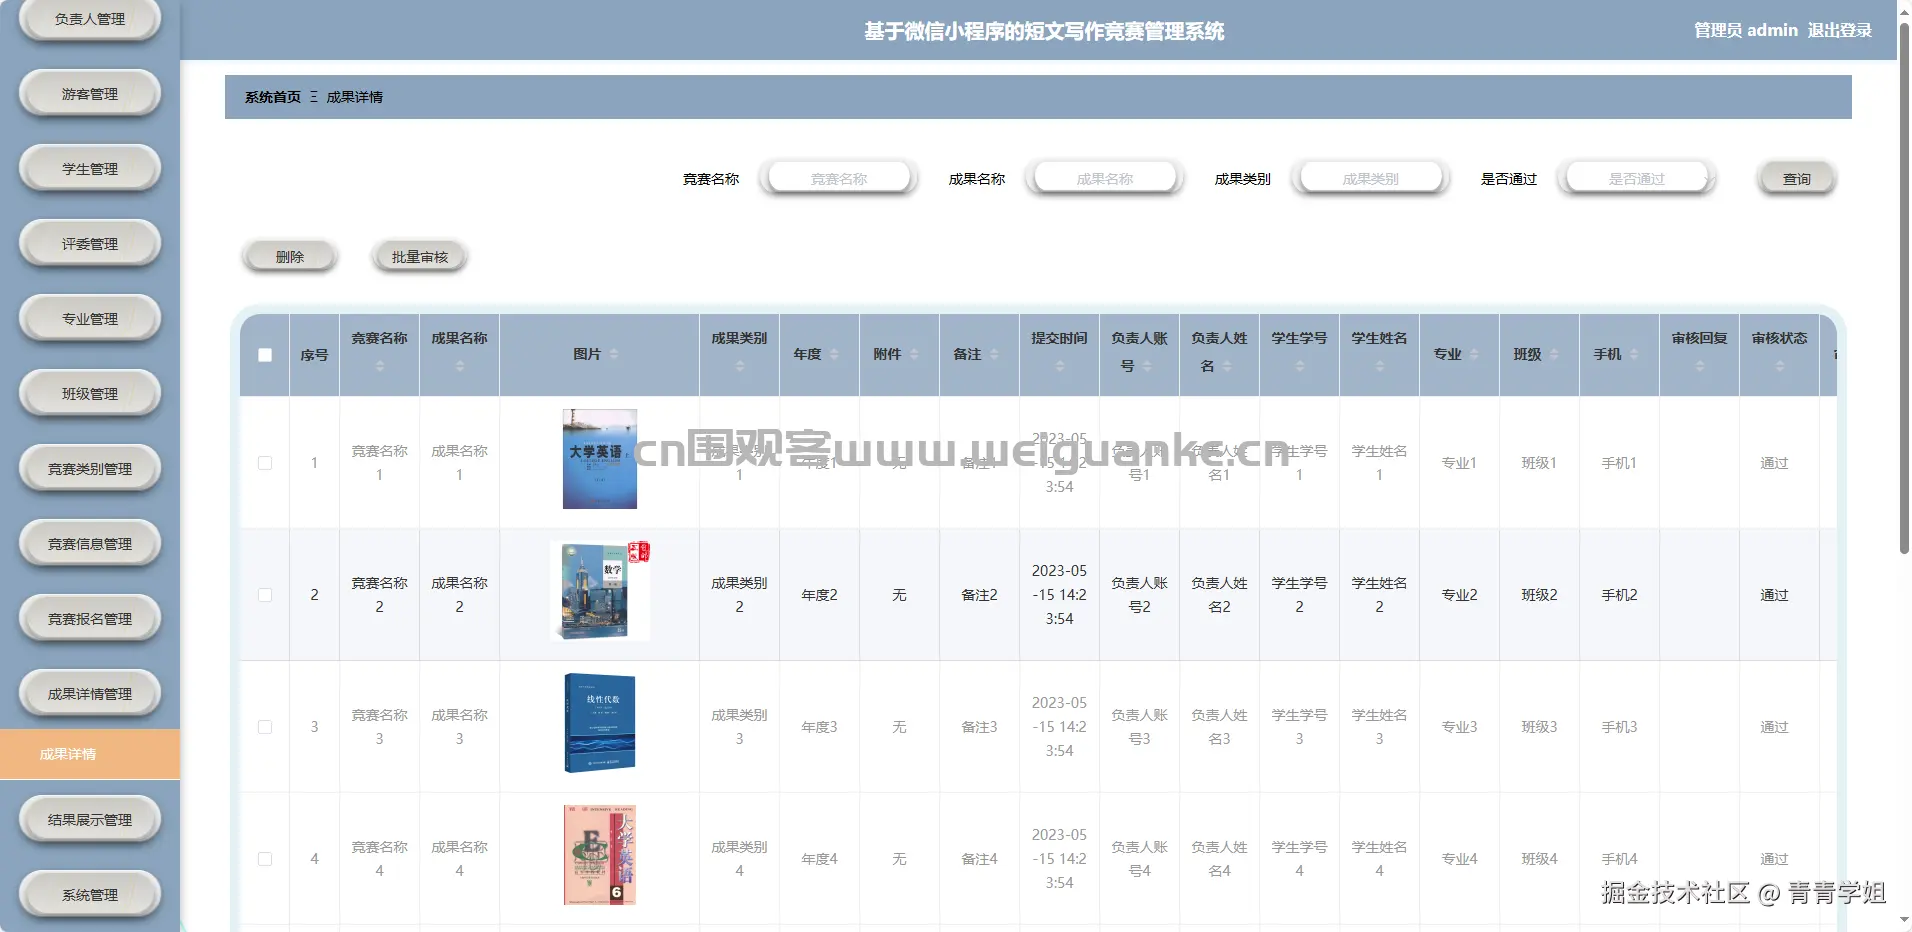Viewport: 1912px width, 932px height.
Task: Expand 负责人管理 sidebar menu
Action: (x=90, y=19)
